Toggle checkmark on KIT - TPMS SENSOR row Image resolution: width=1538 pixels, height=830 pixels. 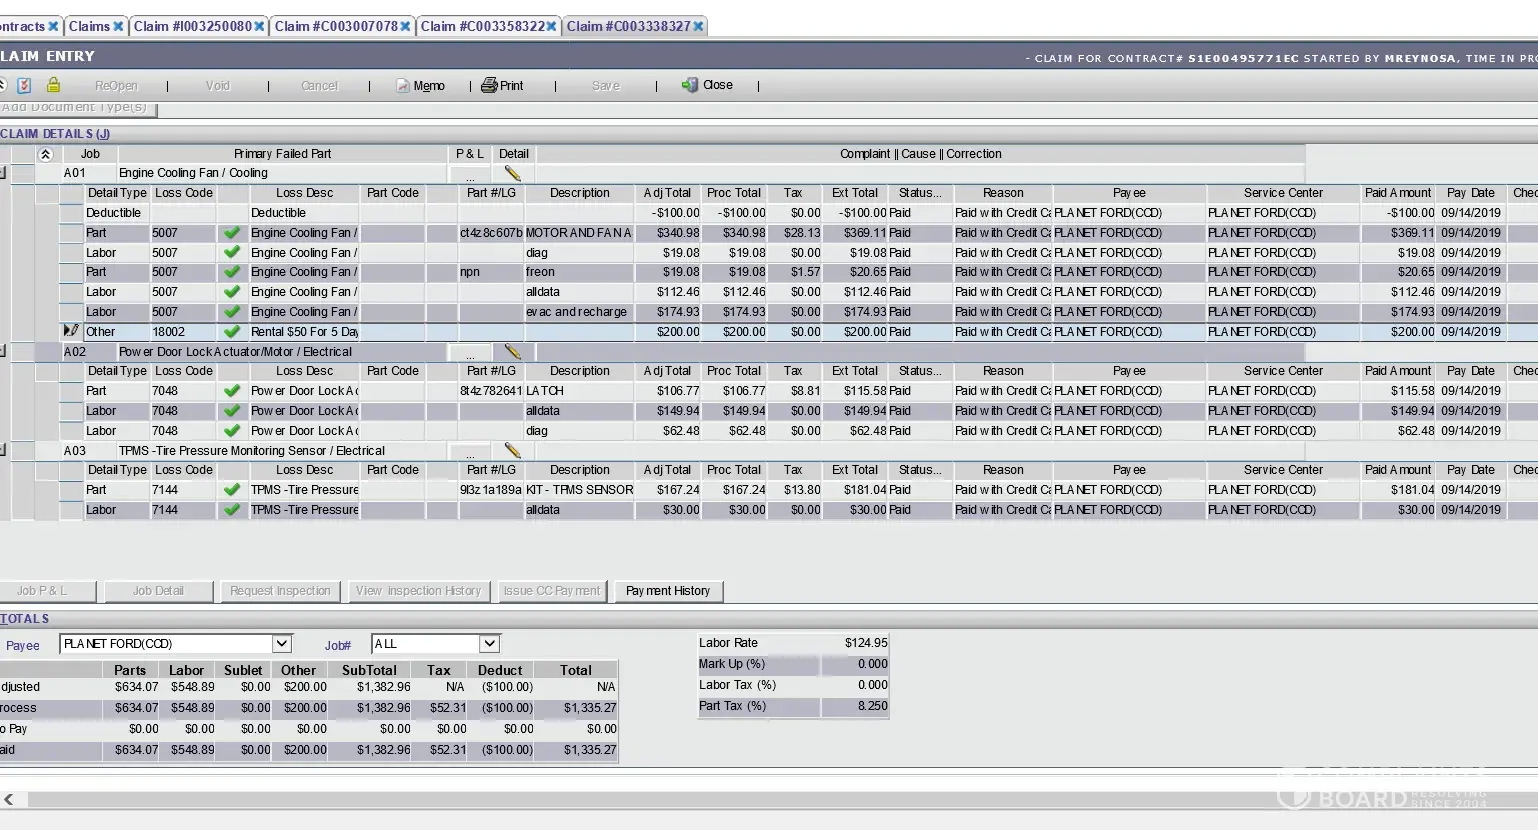[232, 490]
